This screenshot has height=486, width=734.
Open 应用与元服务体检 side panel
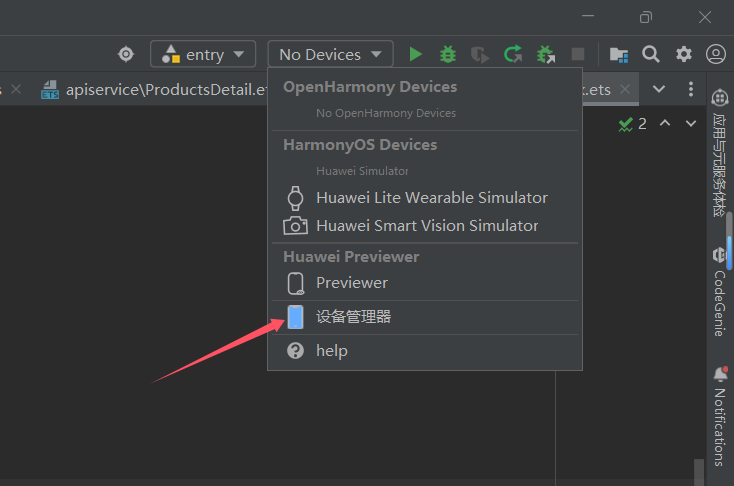719,152
